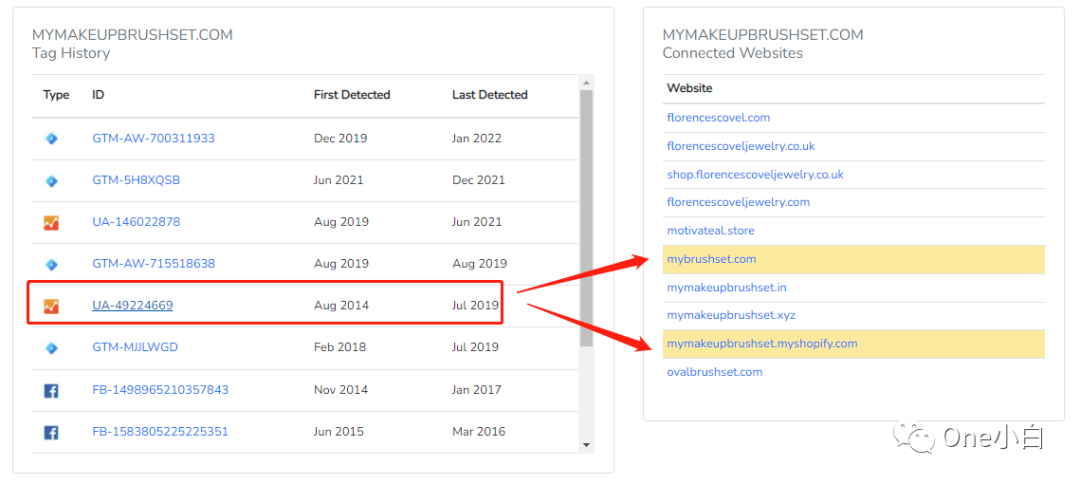Viewport: 1080px width, 484px height.
Task: Open the mymakeupbrushset.xyz link
Action: [x=731, y=315]
